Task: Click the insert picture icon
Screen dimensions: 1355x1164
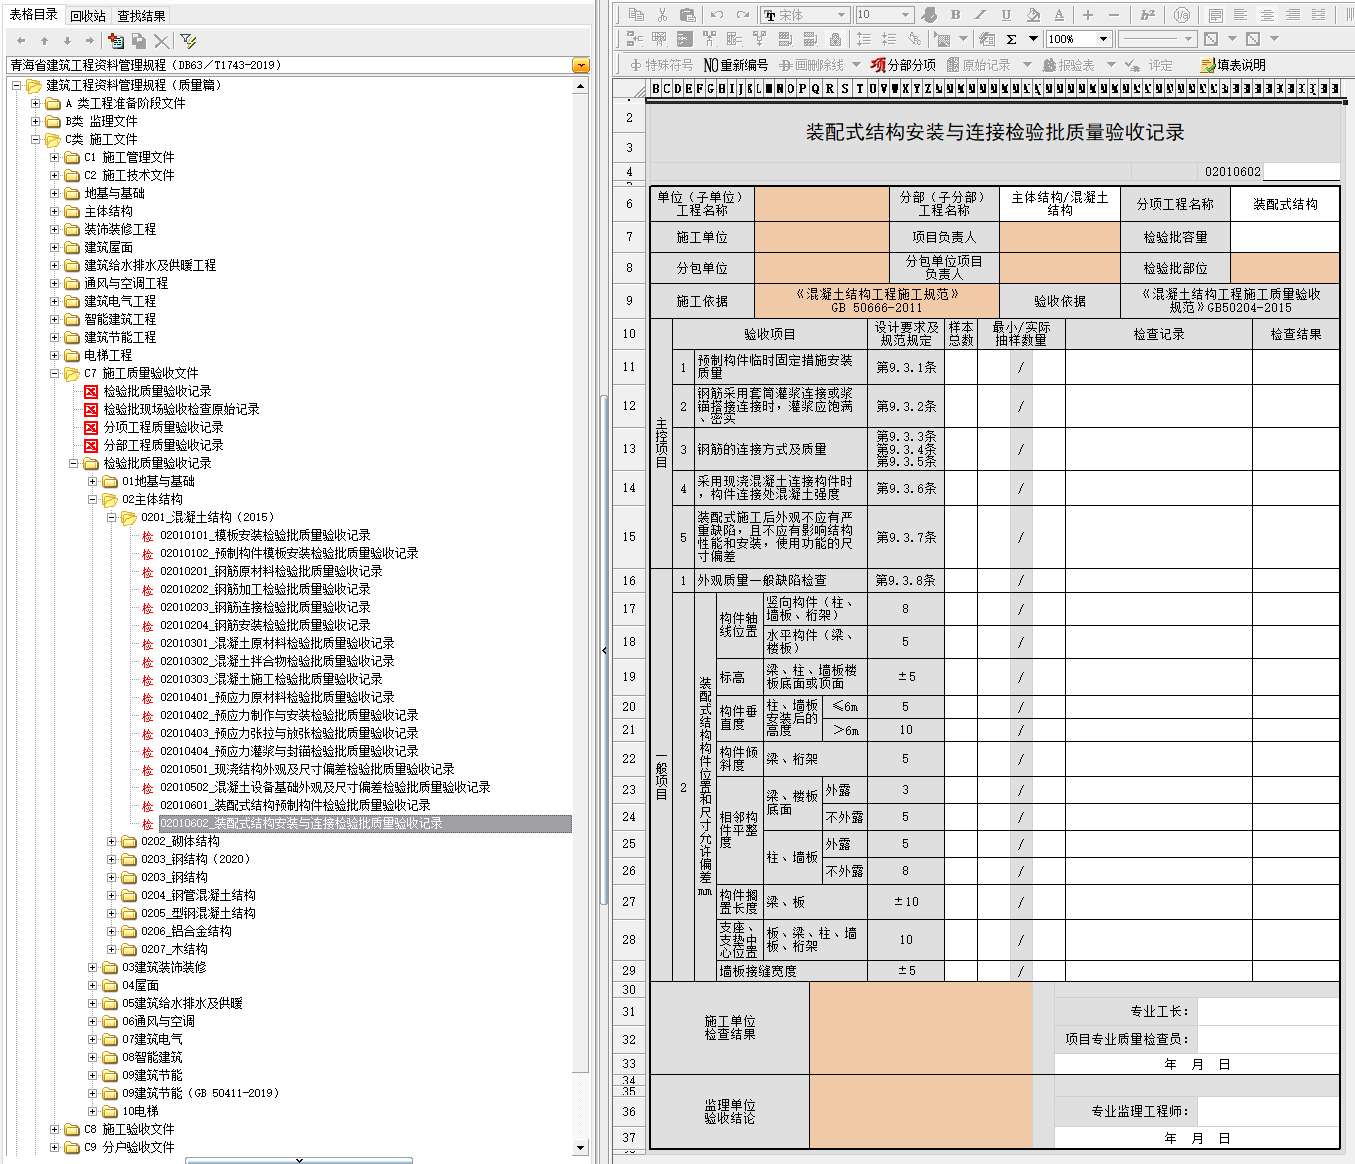Action: pos(942,39)
